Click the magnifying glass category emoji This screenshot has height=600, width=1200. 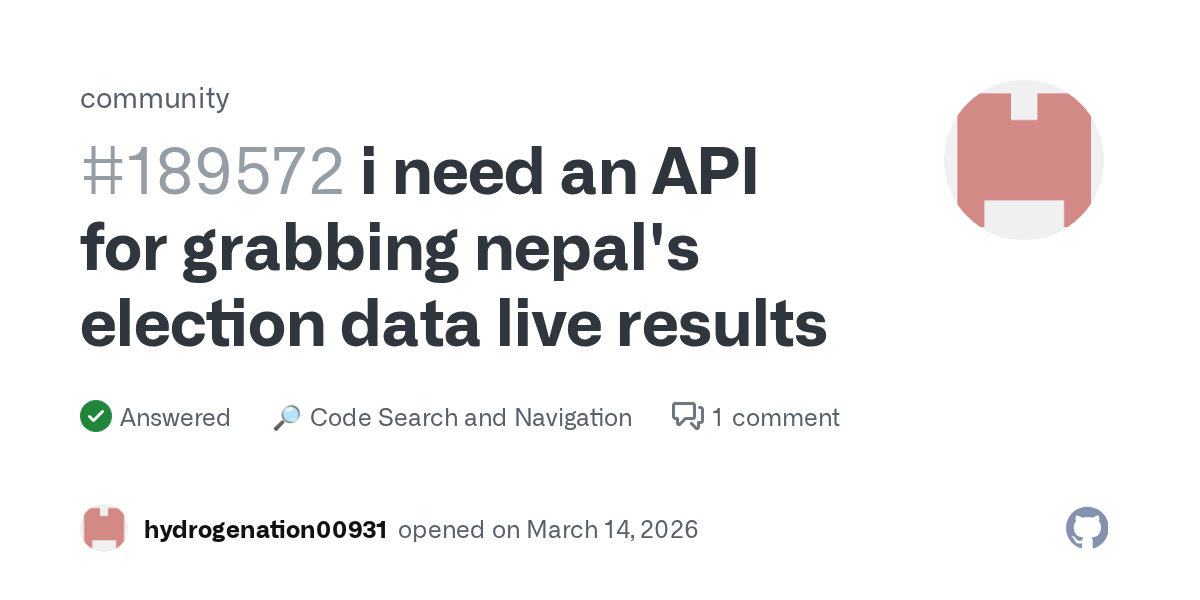point(287,417)
